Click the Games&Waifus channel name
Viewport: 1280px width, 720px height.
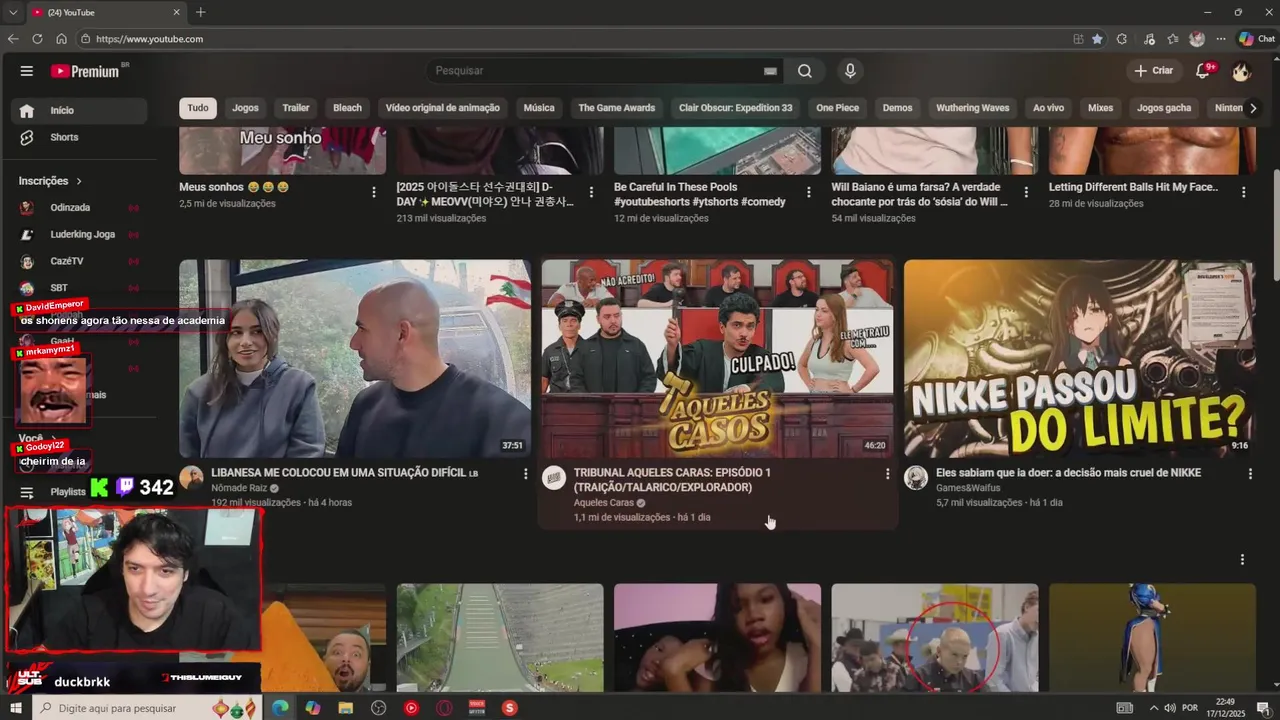(x=968, y=488)
